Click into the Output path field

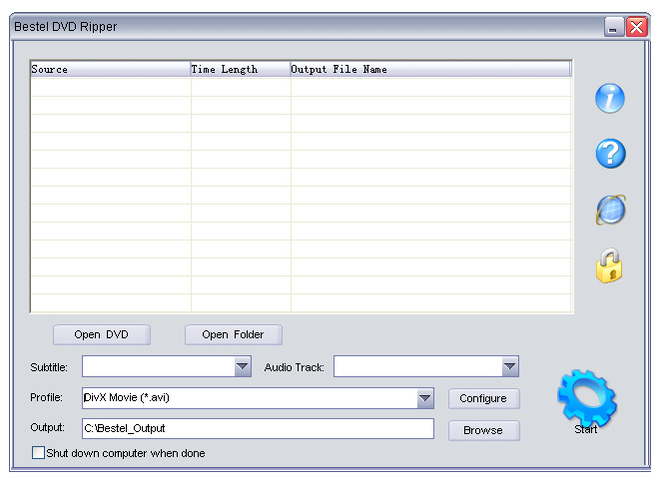click(258, 428)
